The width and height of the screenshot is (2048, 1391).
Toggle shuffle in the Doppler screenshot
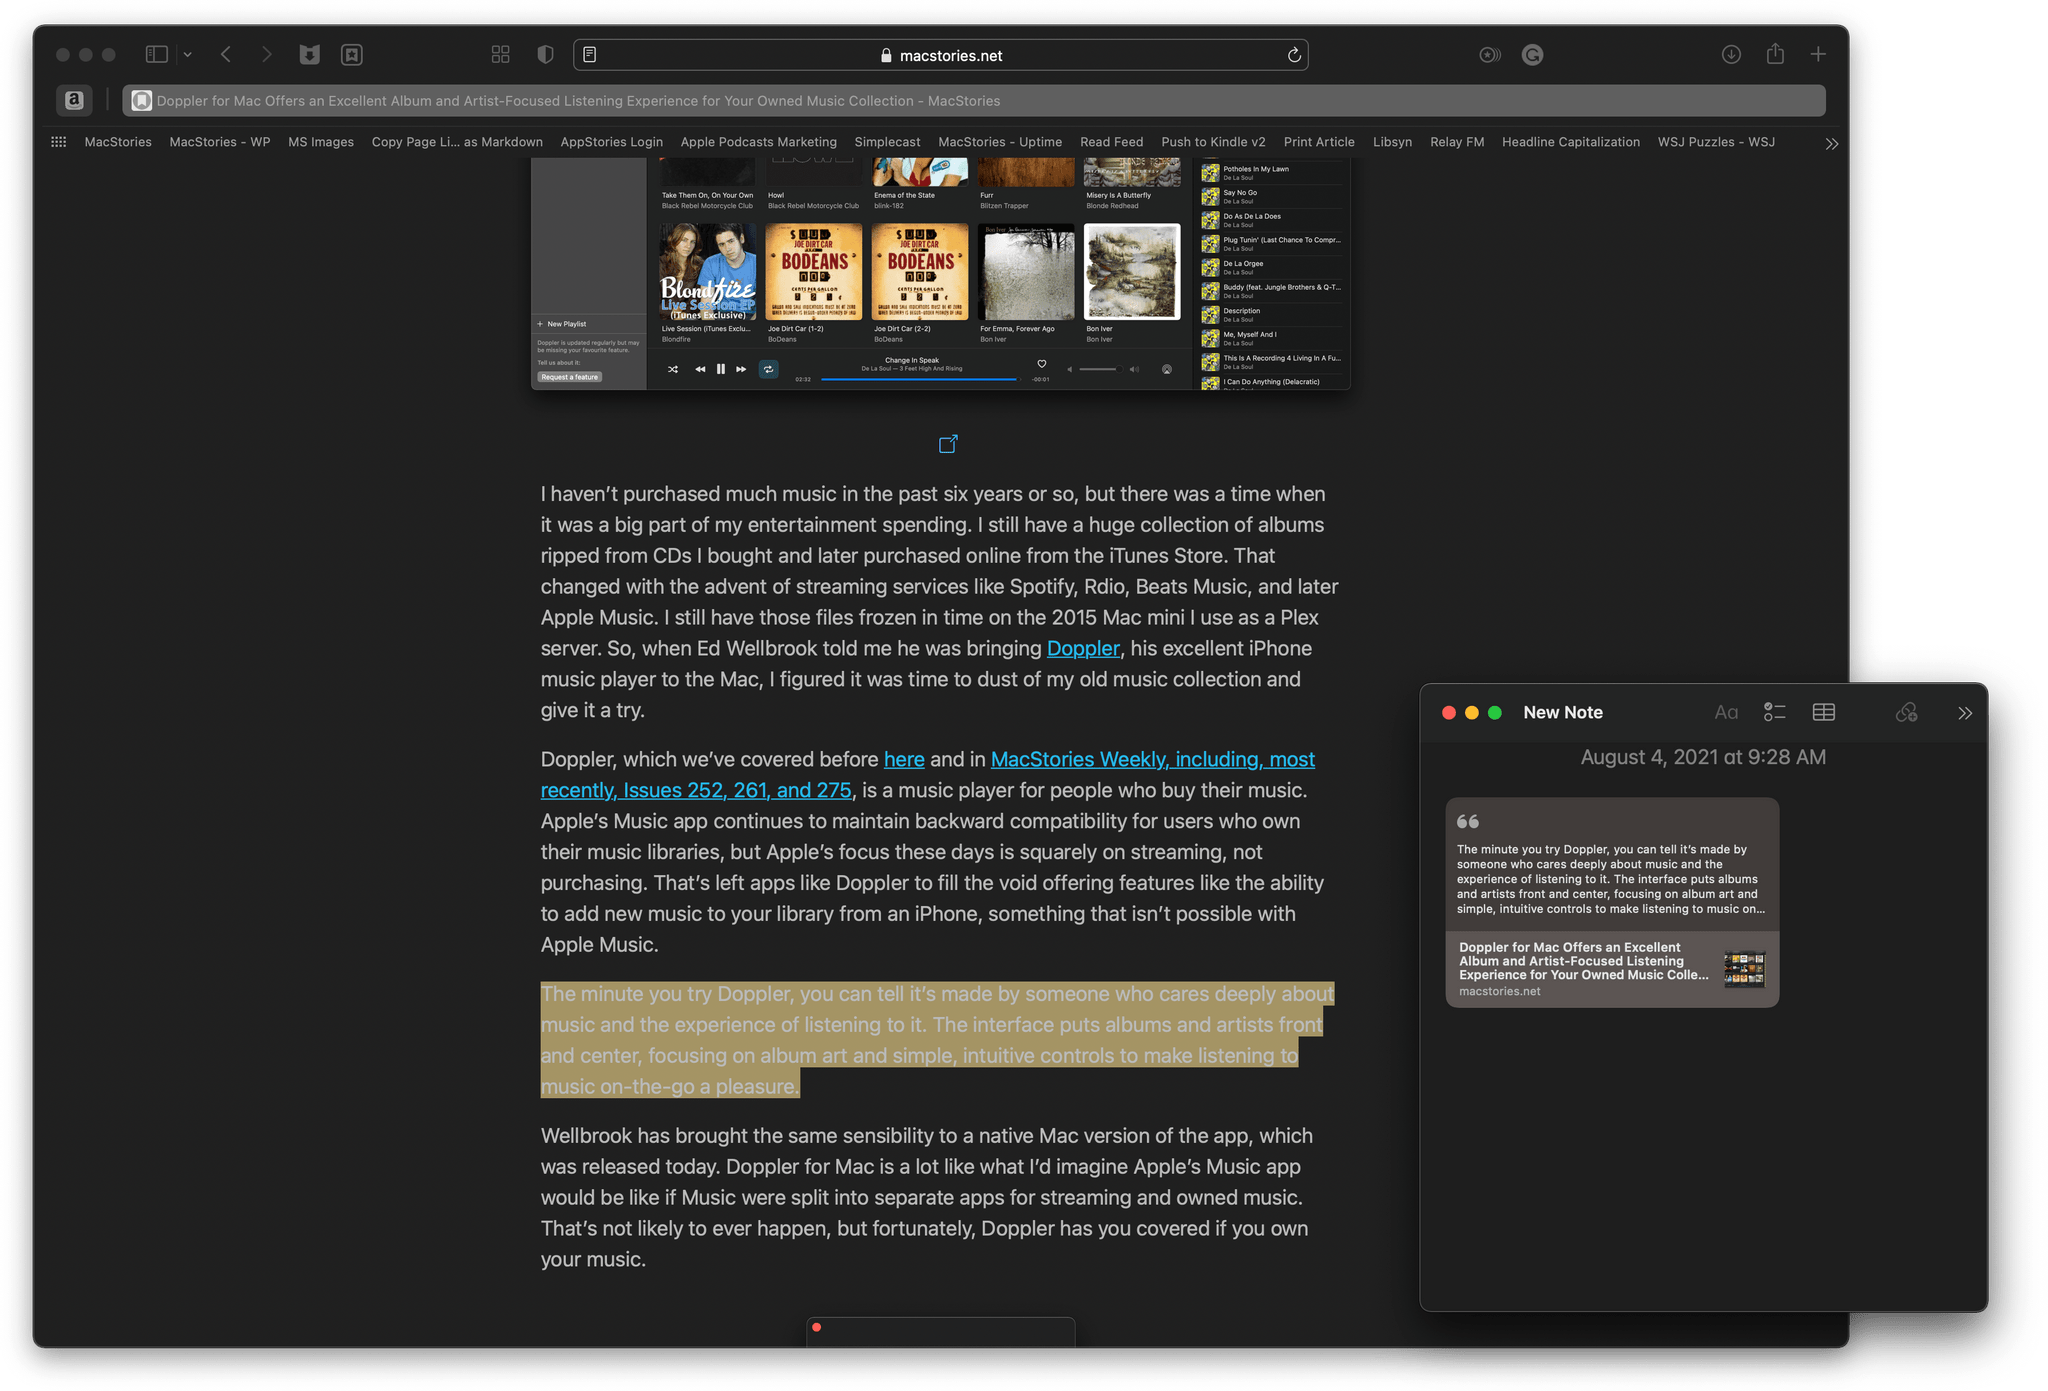[x=673, y=369]
